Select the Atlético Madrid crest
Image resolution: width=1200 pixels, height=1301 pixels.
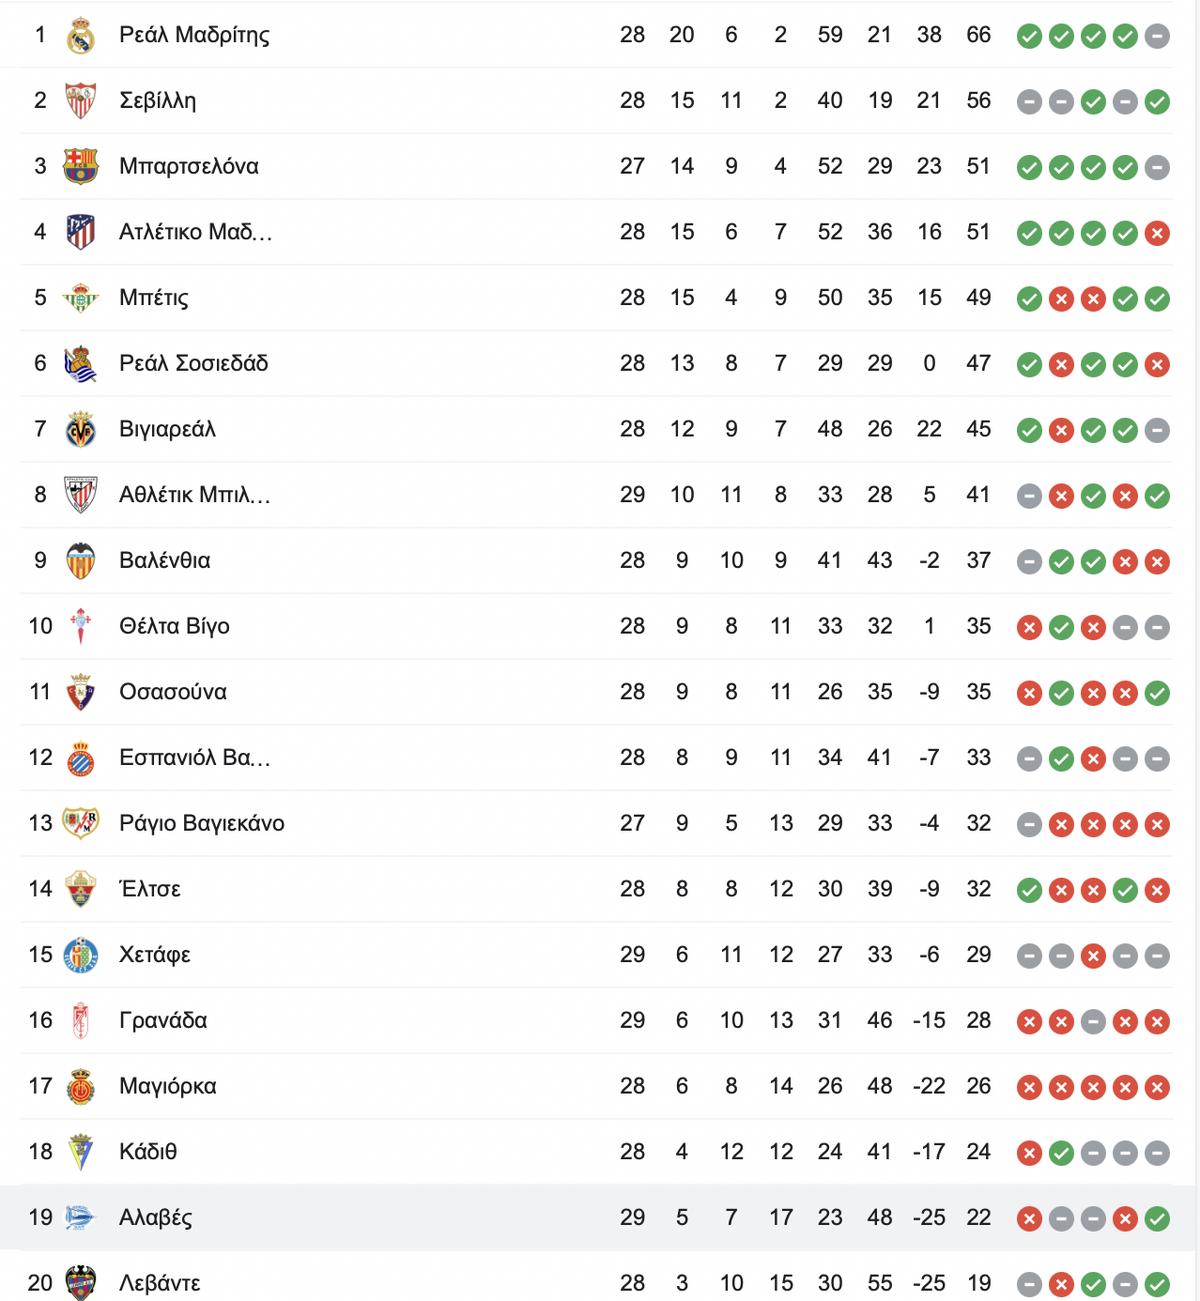click(80, 232)
